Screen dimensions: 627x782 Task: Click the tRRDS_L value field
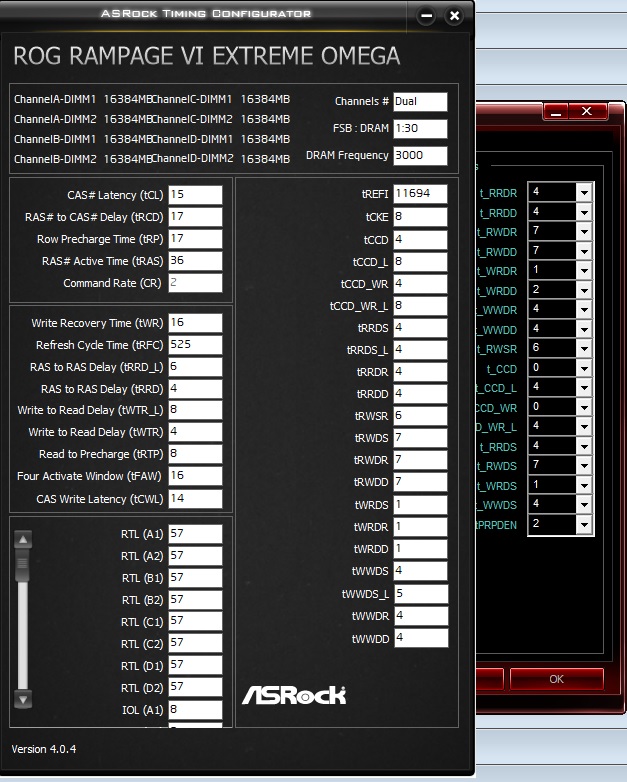pyautogui.click(x=420, y=350)
